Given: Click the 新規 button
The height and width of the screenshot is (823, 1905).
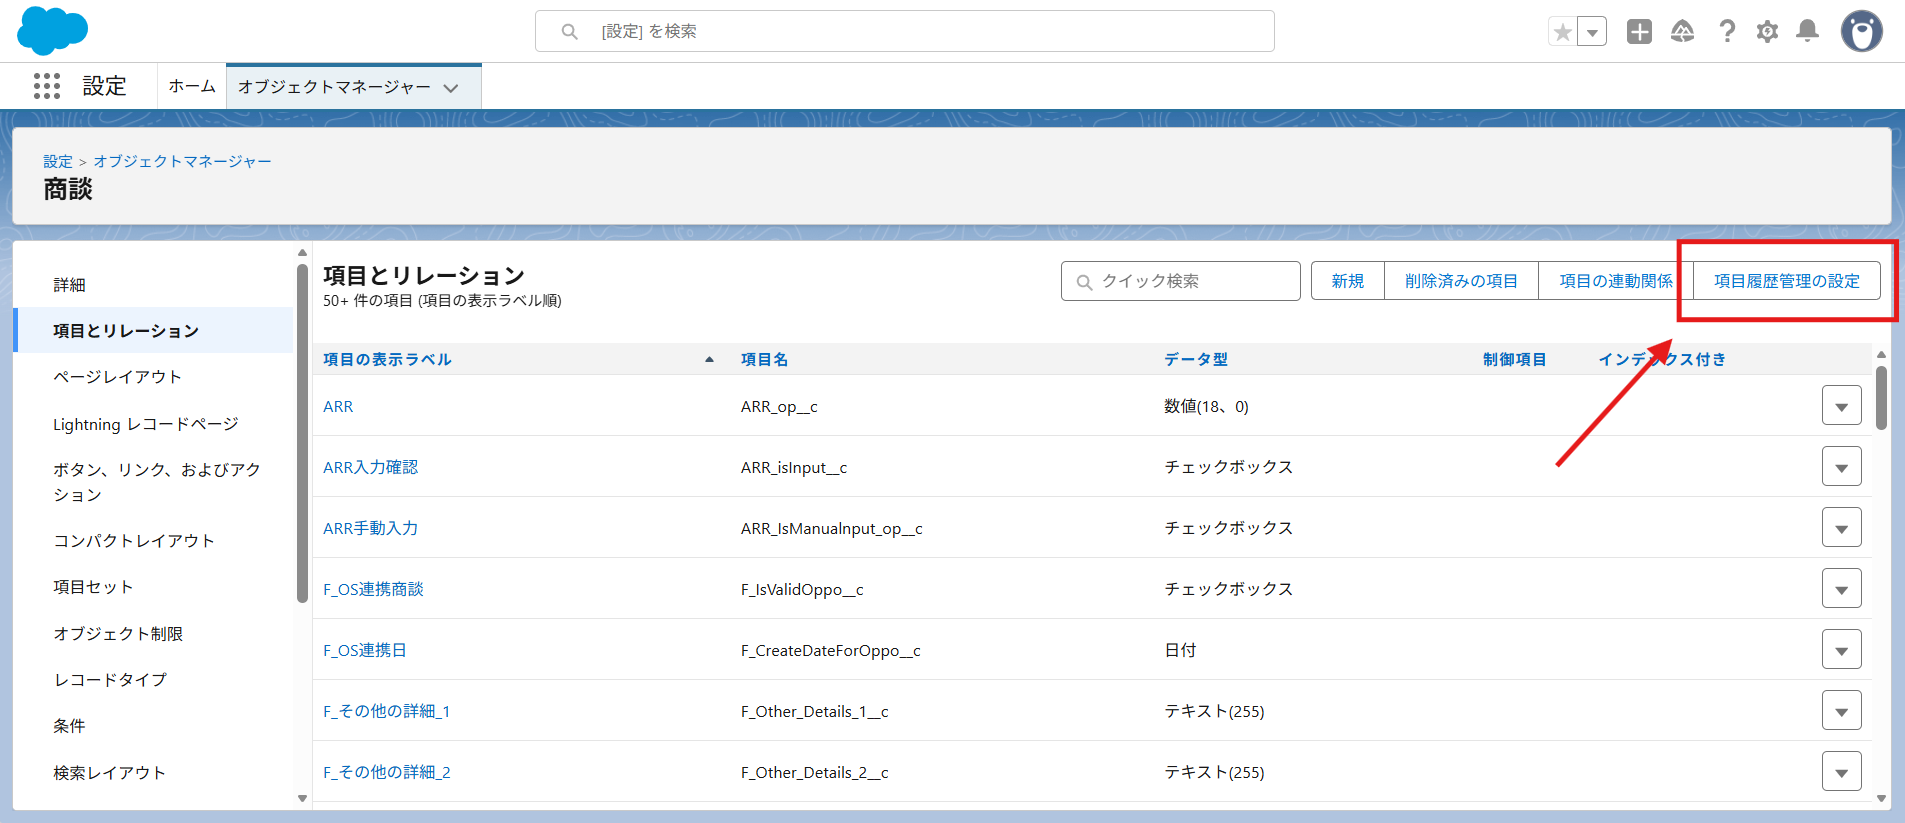Looking at the screenshot, I should [x=1347, y=281].
